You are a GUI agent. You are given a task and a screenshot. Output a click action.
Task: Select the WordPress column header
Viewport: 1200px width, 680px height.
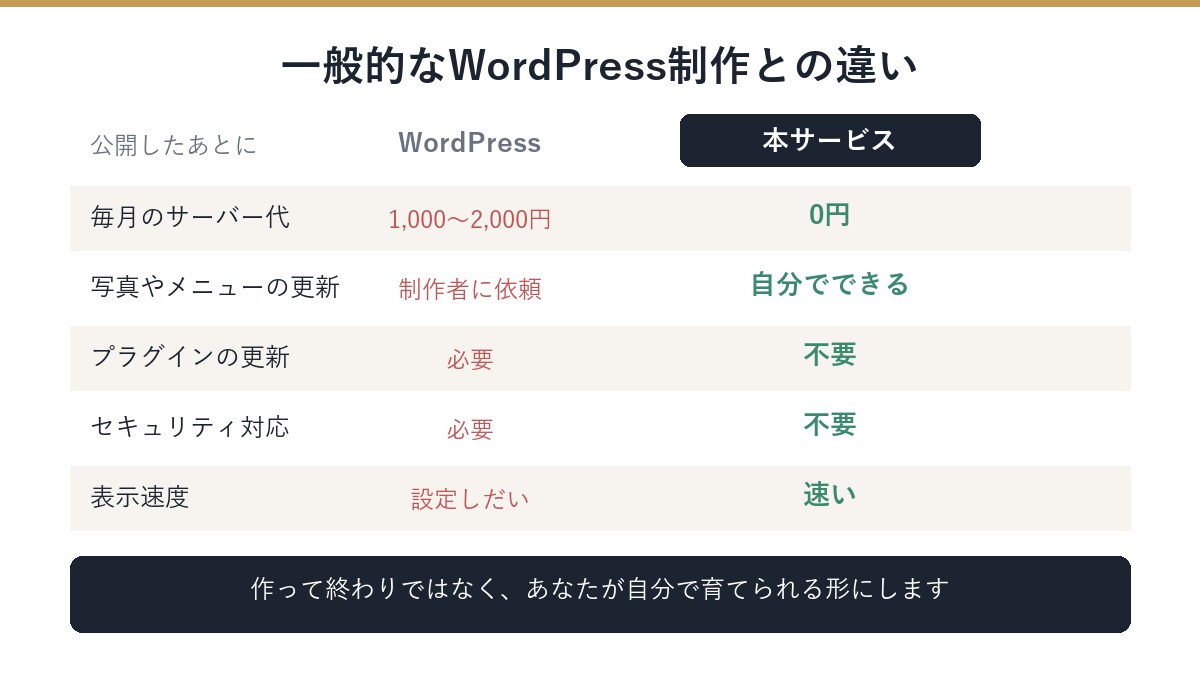[470, 143]
